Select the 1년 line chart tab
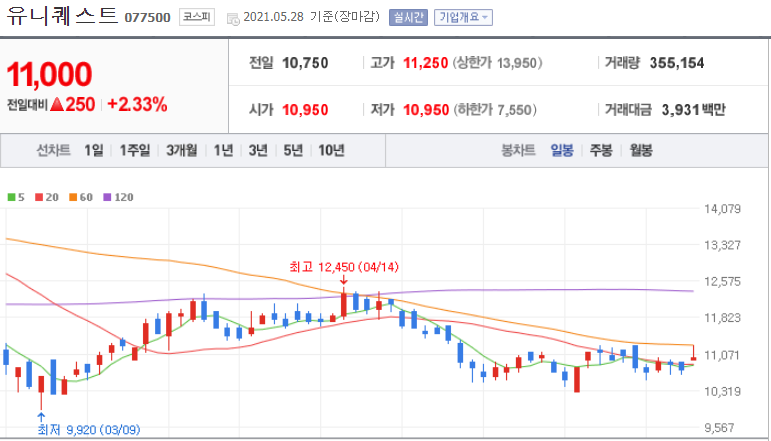 point(223,150)
